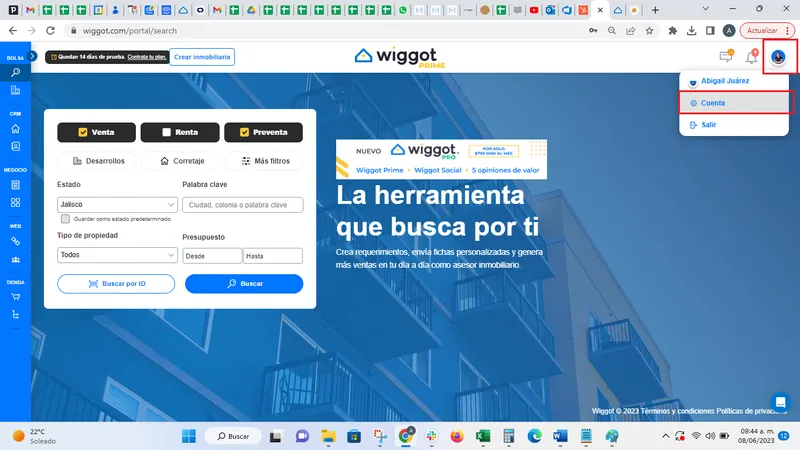Open Excel from the Windows taskbar

(483, 436)
